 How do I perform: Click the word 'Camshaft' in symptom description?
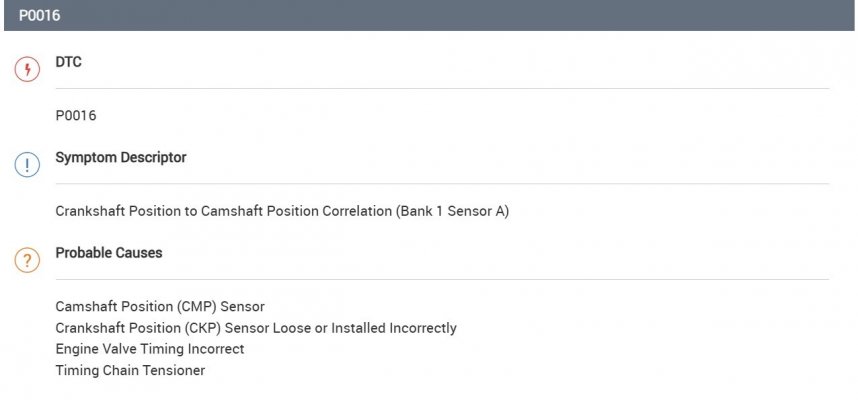[228, 211]
